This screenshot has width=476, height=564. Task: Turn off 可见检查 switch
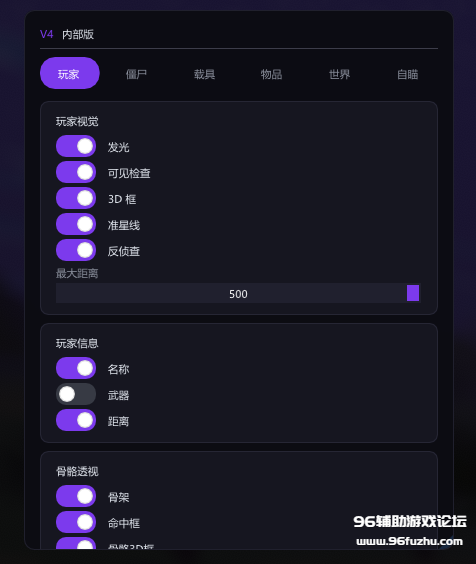(76, 172)
